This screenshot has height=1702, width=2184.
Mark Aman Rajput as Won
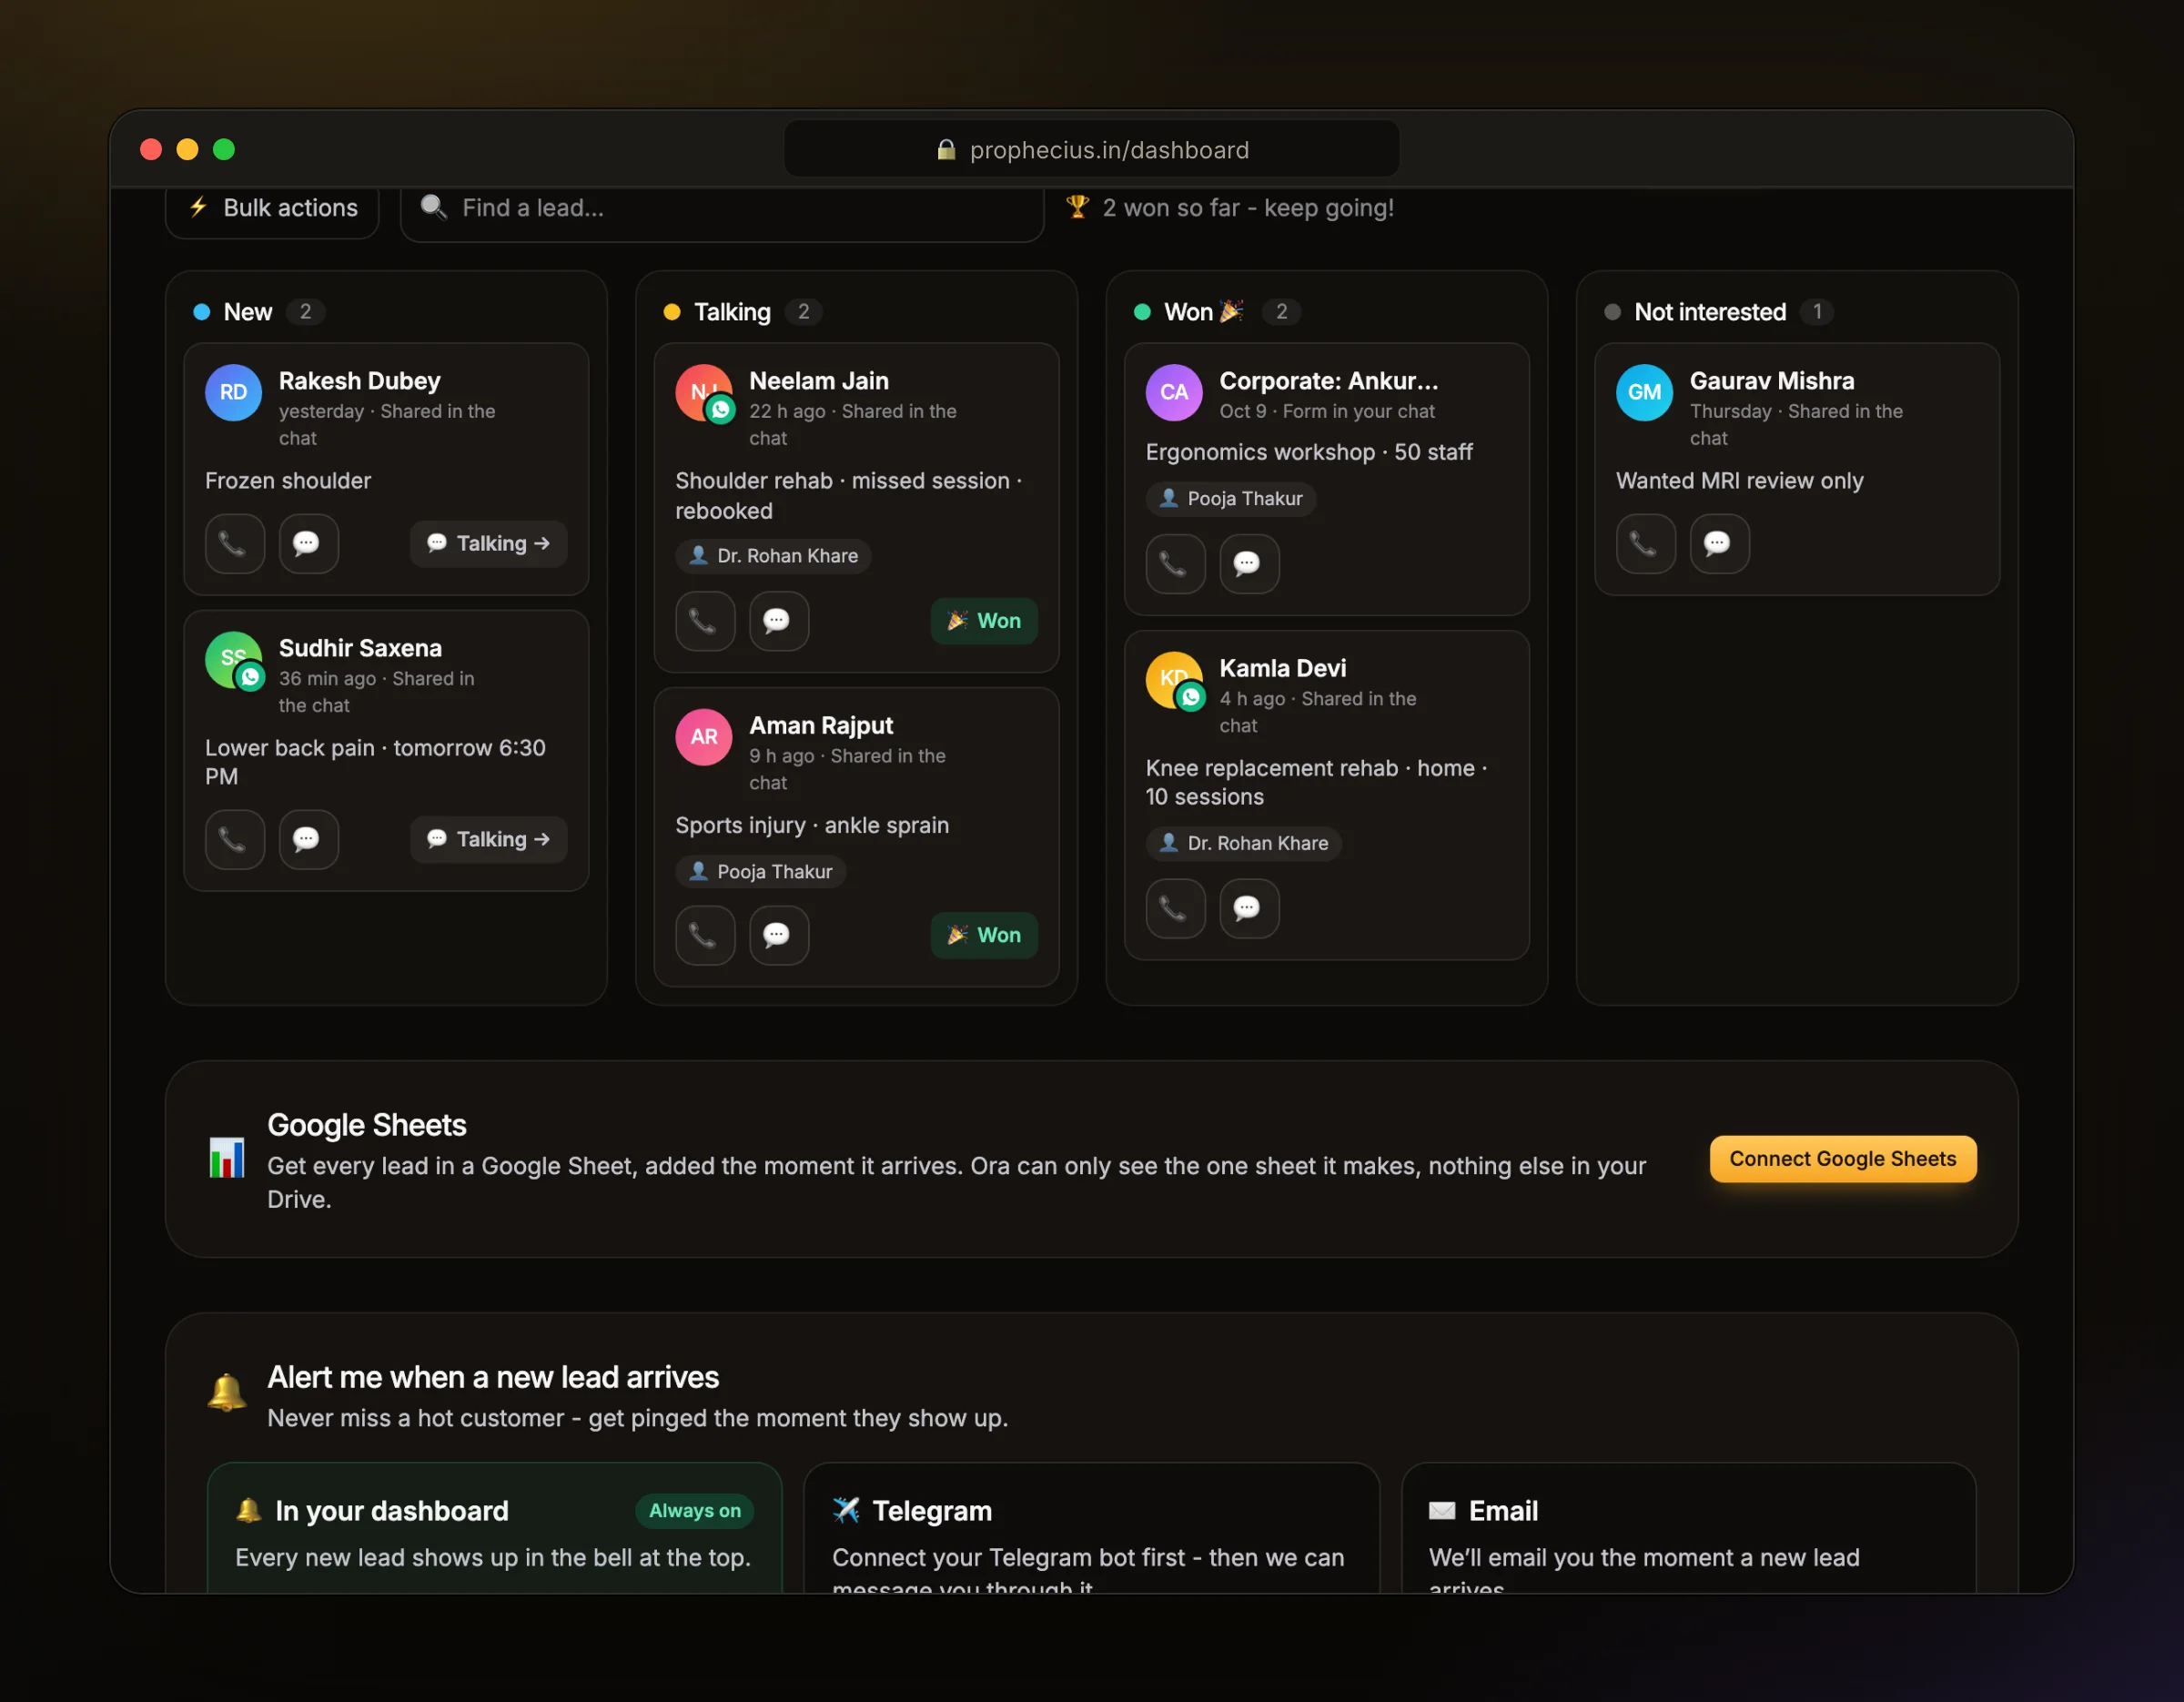point(984,935)
